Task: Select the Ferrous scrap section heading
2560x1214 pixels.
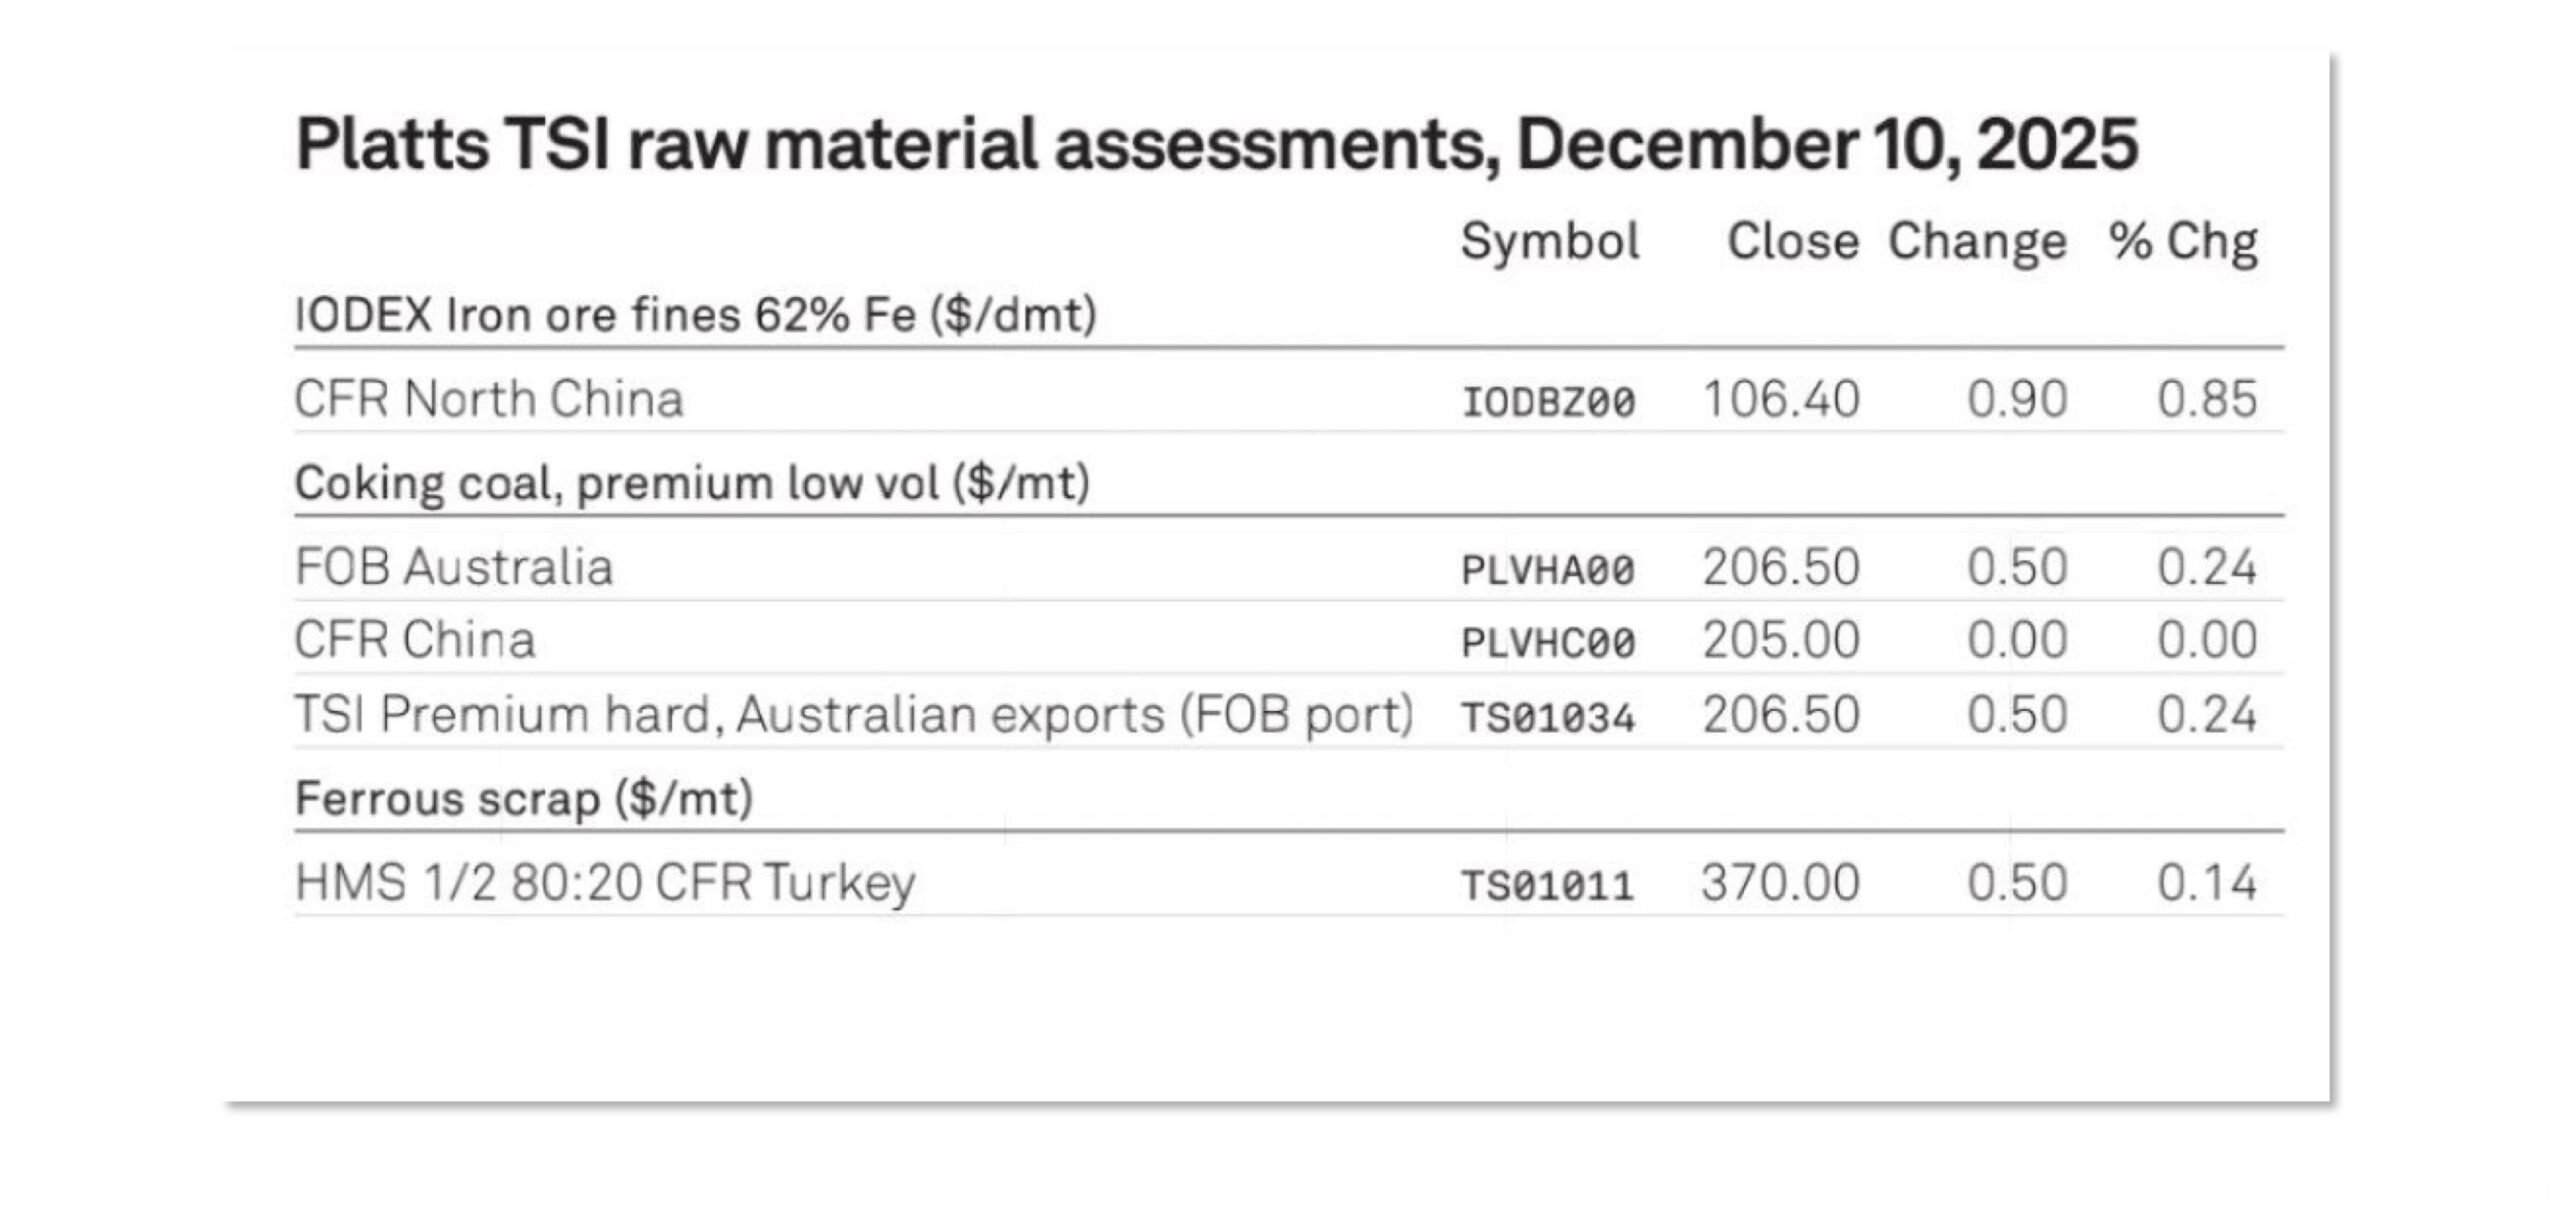Action: (523, 798)
